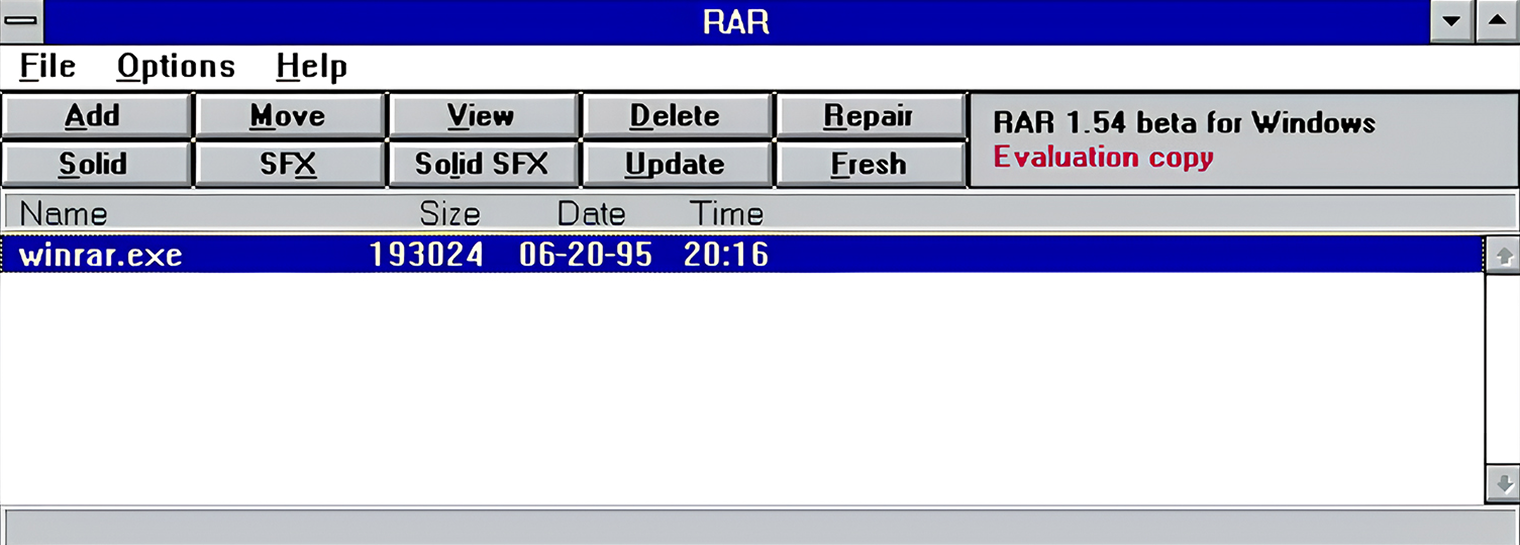
Task: Open the window control menu box
Action: click(x=21, y=21)
